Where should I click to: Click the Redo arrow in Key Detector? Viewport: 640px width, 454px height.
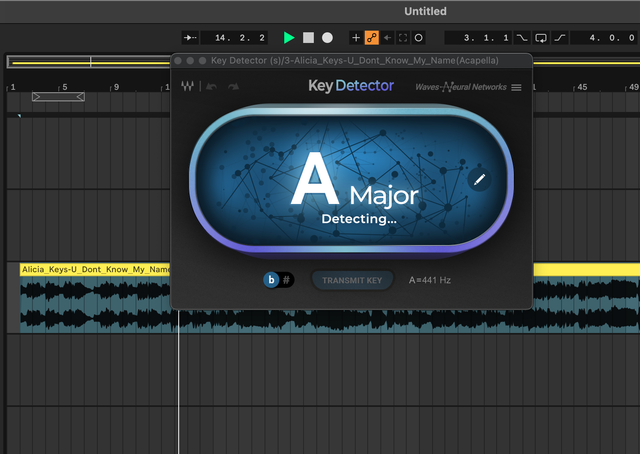233,87
